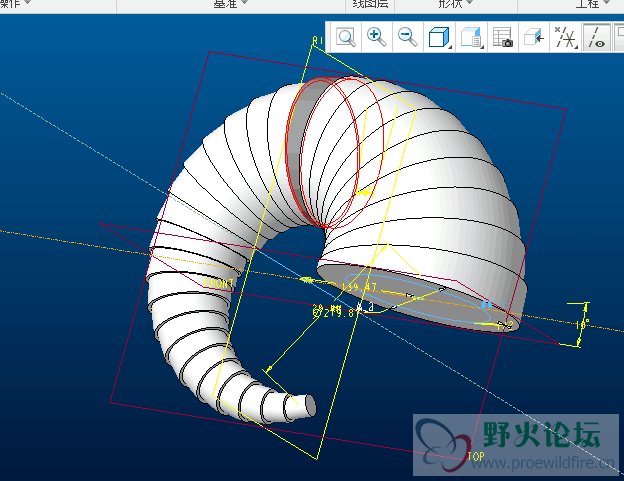Select the TOP datum plane label
The image size is (624, 481).
click(476, 456)
